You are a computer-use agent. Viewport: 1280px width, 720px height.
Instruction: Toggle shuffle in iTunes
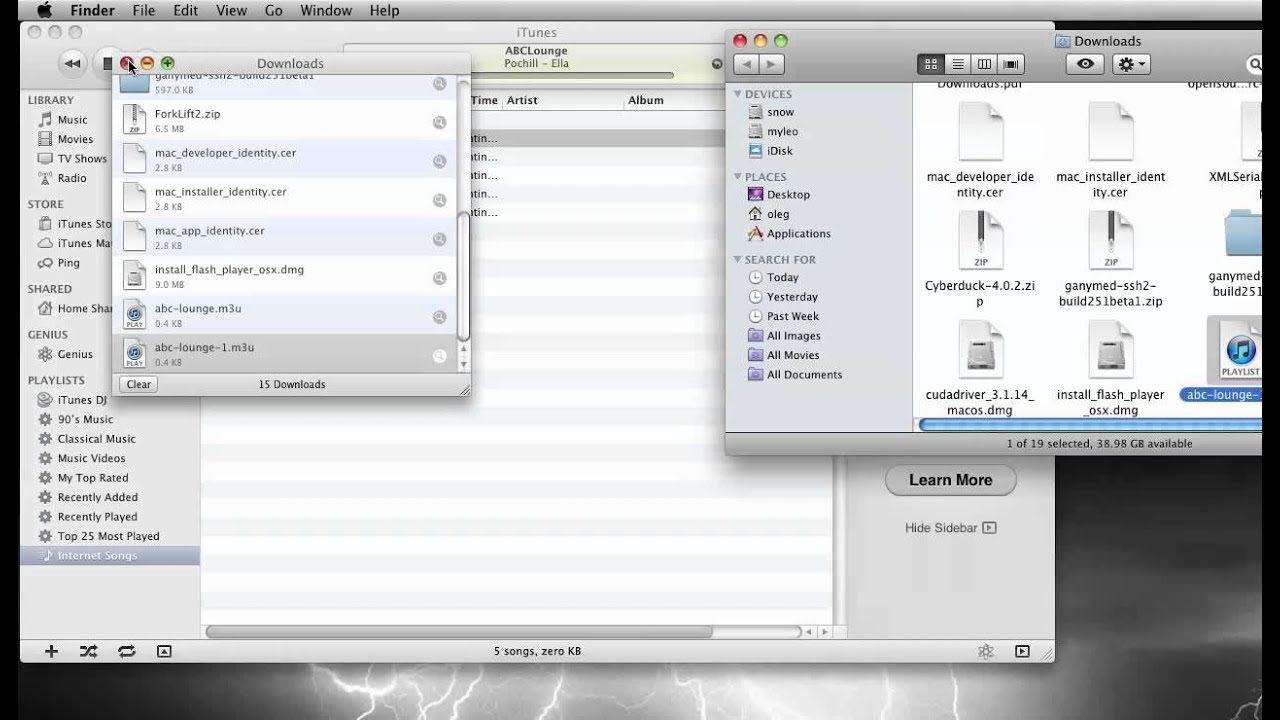click(88, 651)
